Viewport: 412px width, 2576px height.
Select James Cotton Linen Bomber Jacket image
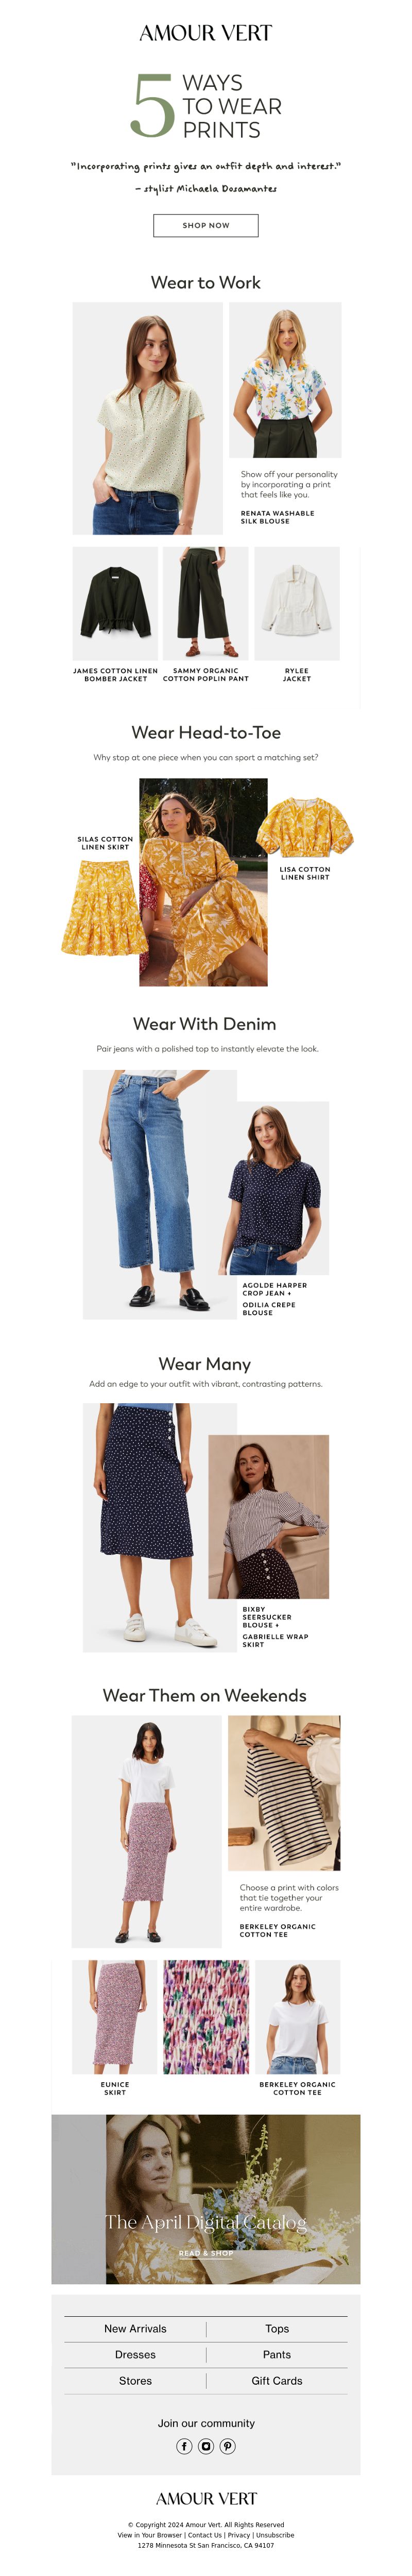coord(115,603)
